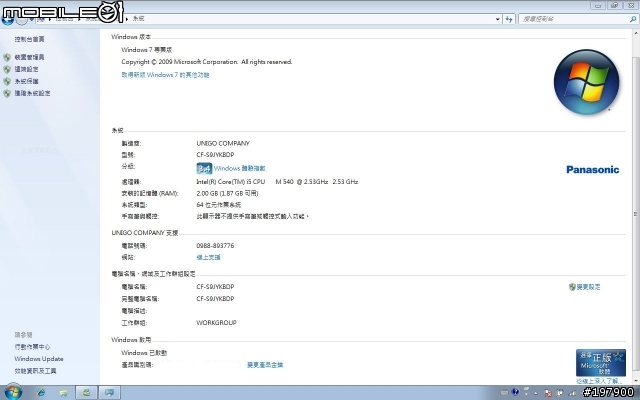Image resolution: width=640 pixels, height=400 pixels.
Task: Click the help question-mark tray icon
Action: click(x=515, y=392)
